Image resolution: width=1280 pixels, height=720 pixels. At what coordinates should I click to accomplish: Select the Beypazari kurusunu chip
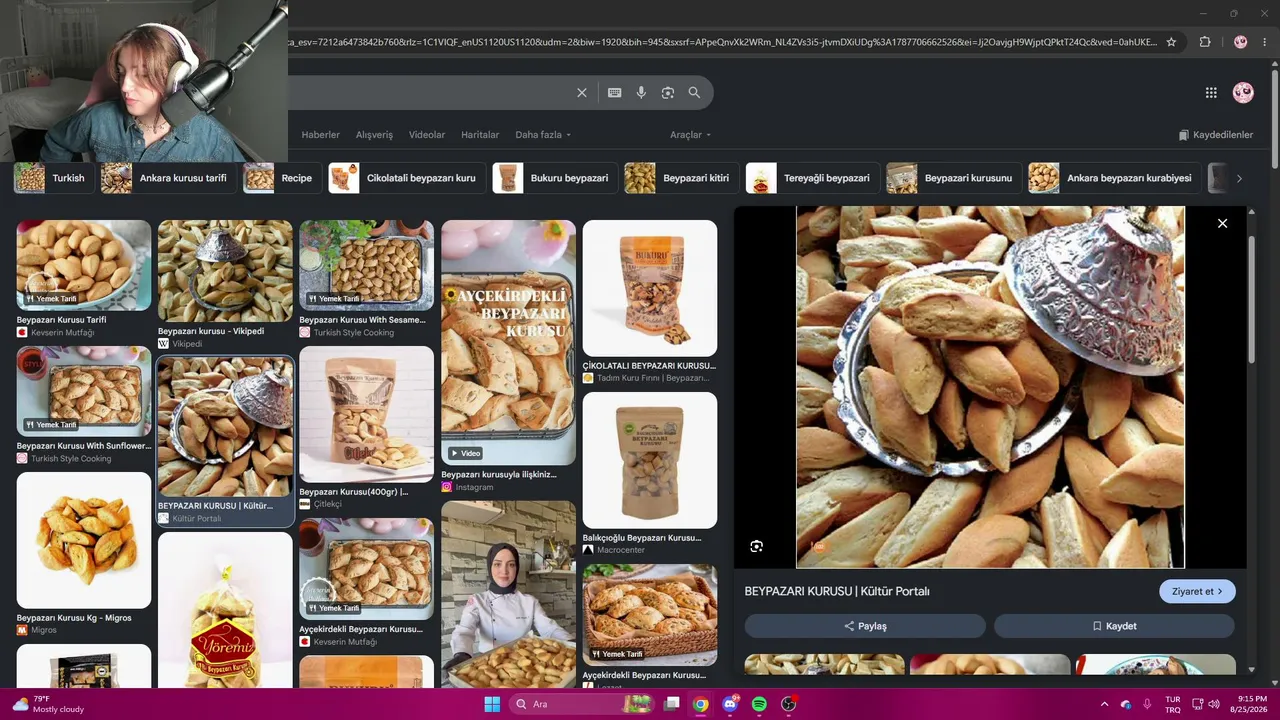(953, 178)
